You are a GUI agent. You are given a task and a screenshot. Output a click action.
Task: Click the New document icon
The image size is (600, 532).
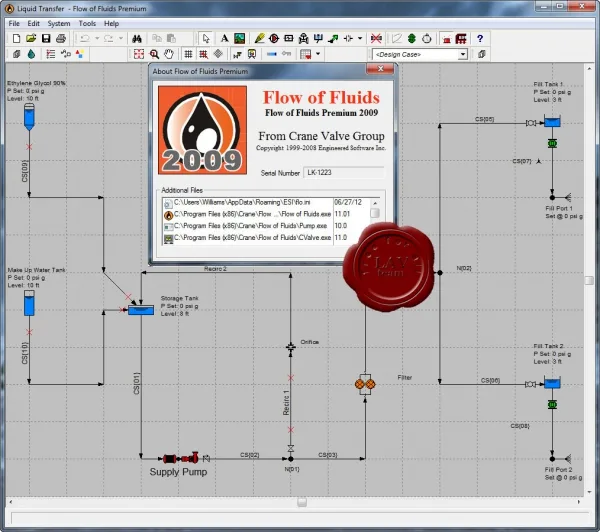[x=16, y=38]
